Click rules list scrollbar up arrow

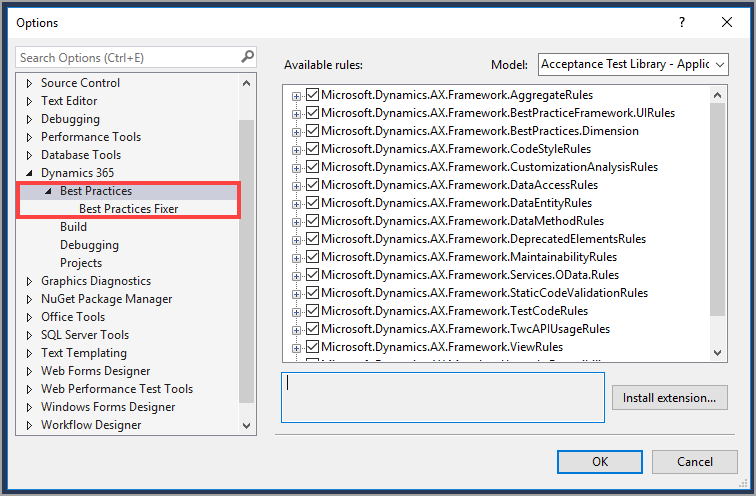[717, 95]
